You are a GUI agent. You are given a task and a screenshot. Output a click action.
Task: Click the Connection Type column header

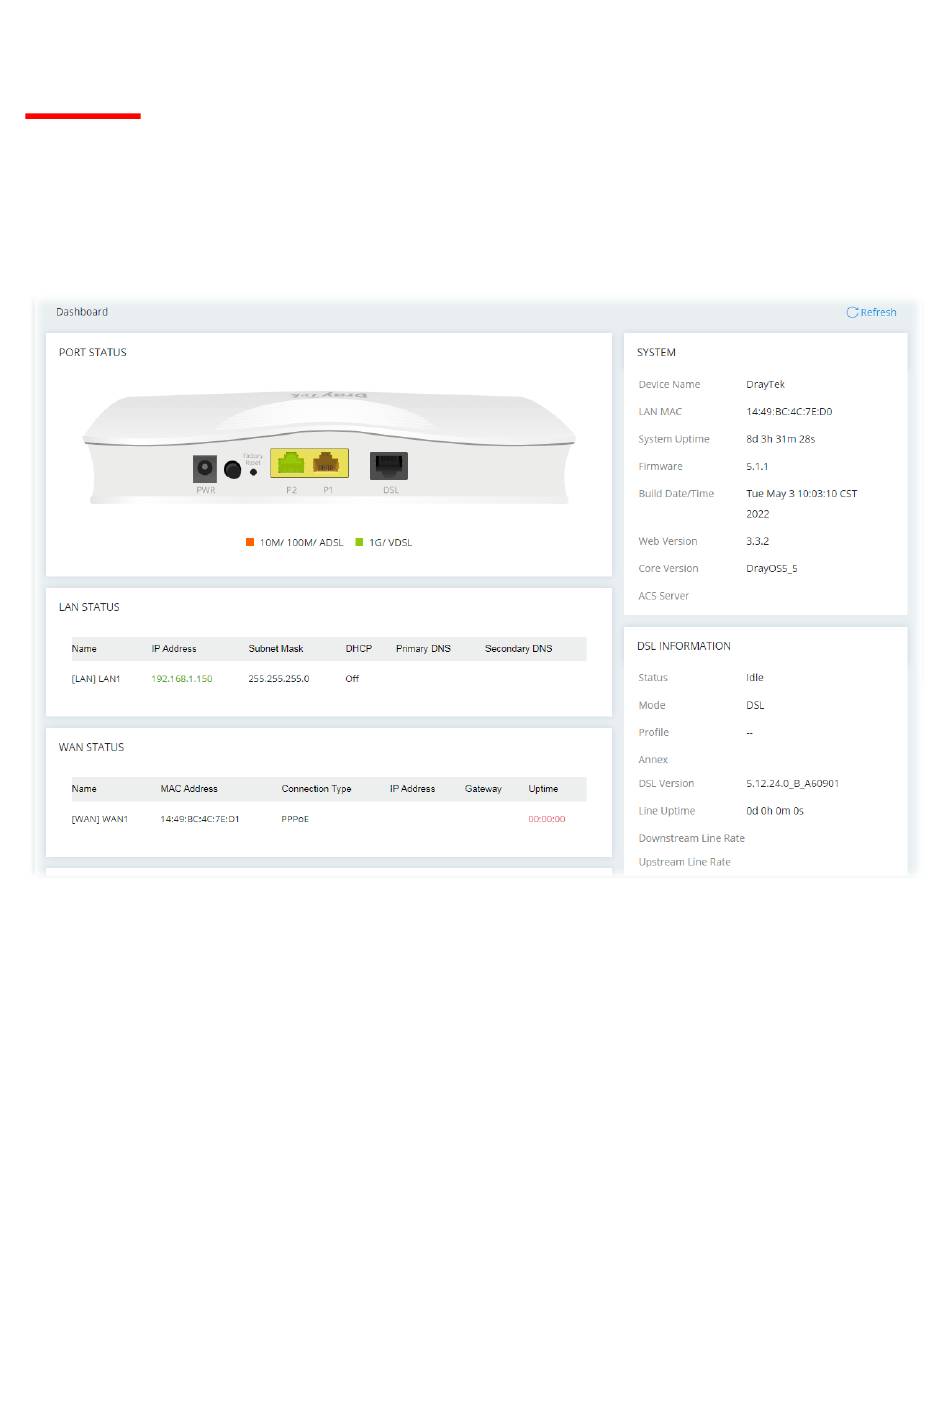click(x=316, y=789)
